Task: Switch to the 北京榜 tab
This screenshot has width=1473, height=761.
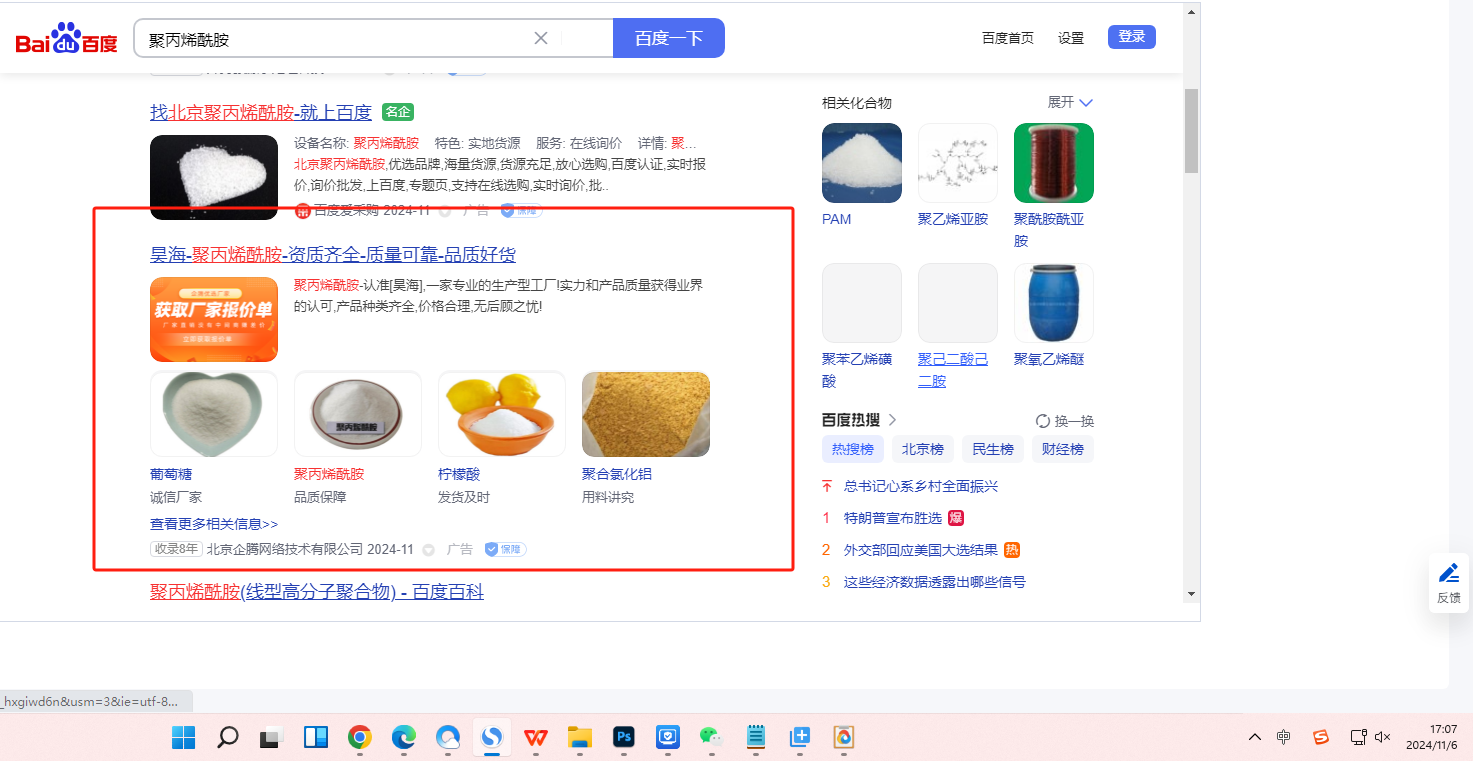Action: click(x=923, y=449)
